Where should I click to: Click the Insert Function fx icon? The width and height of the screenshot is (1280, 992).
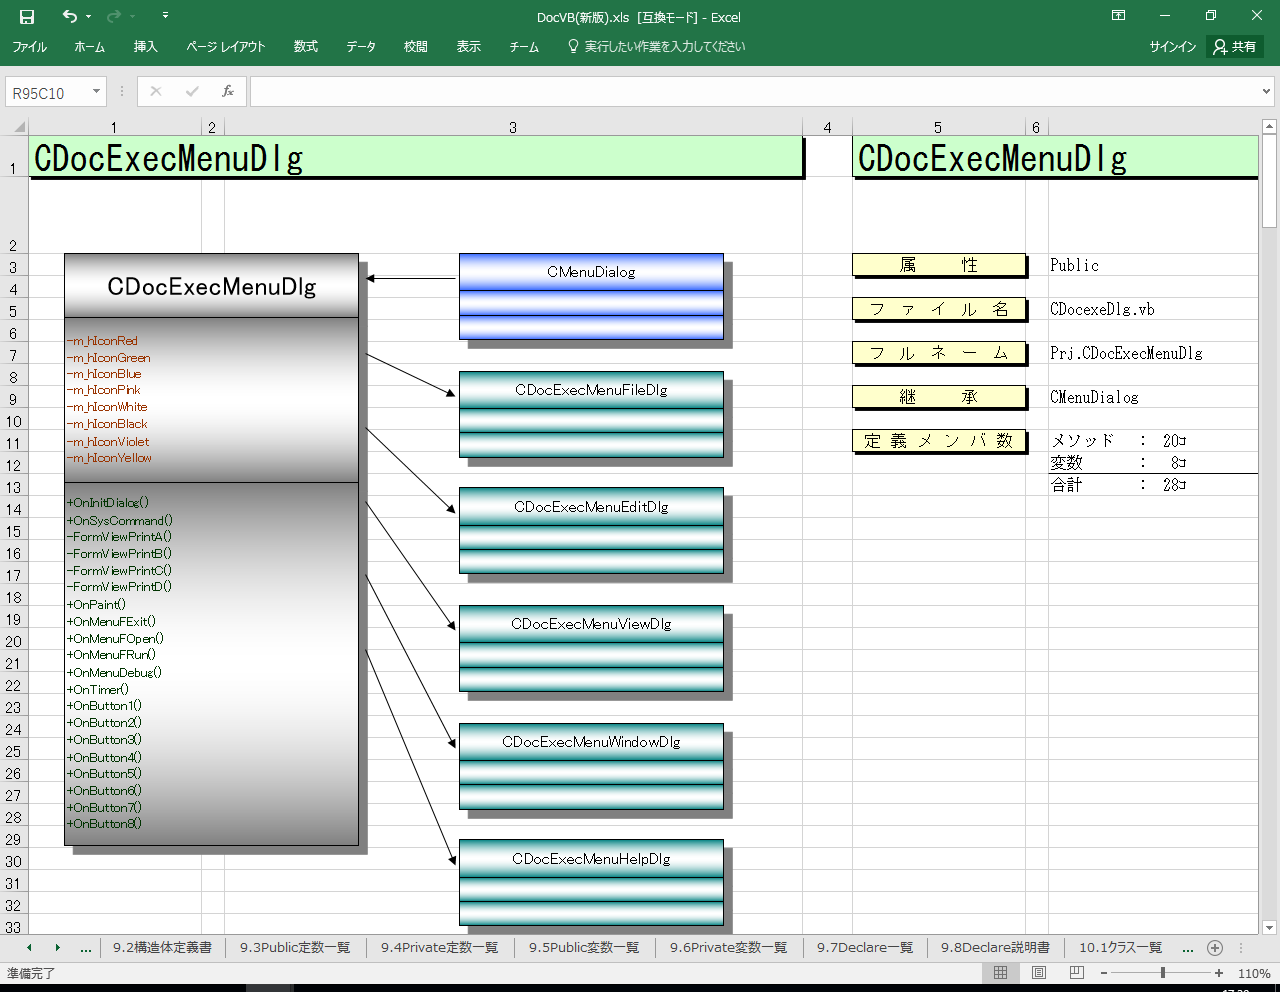coord(228,91)
